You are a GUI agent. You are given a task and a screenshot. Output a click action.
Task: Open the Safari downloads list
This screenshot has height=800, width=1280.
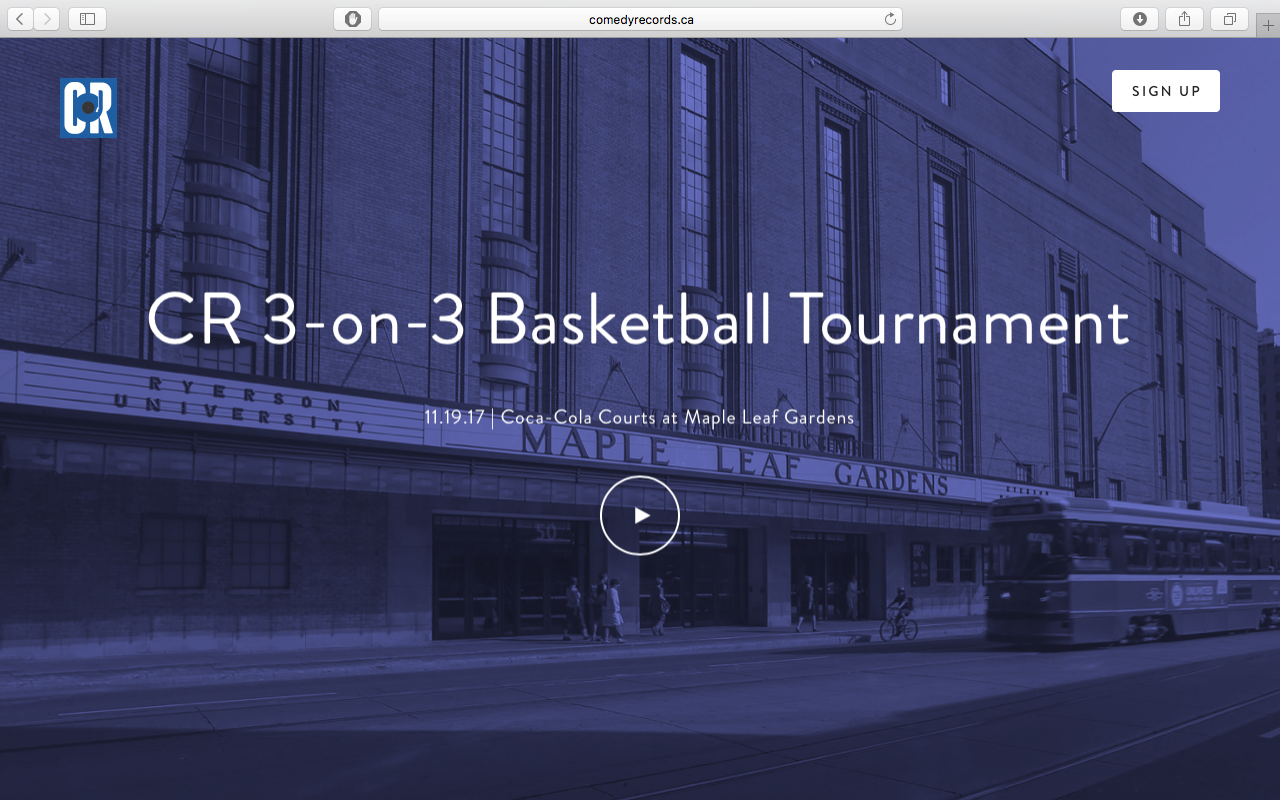tap(1139, 19)
